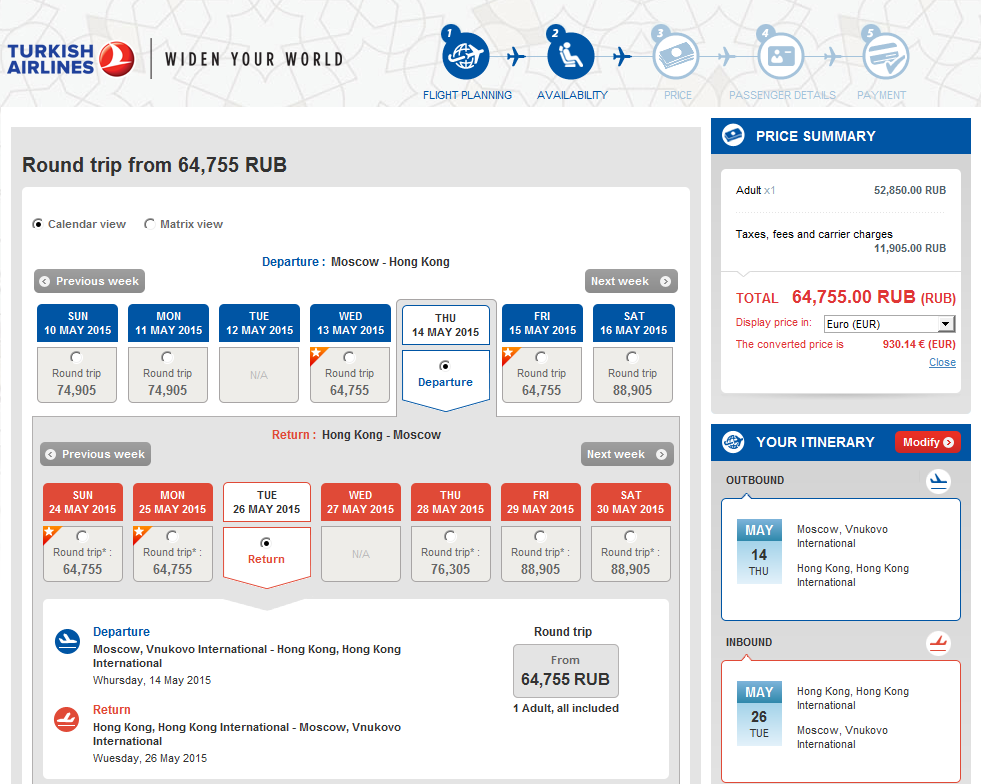The height and width of the screenshot is (784, 981).
Task: Select Calendar view radio option
Action: (38, 225)
